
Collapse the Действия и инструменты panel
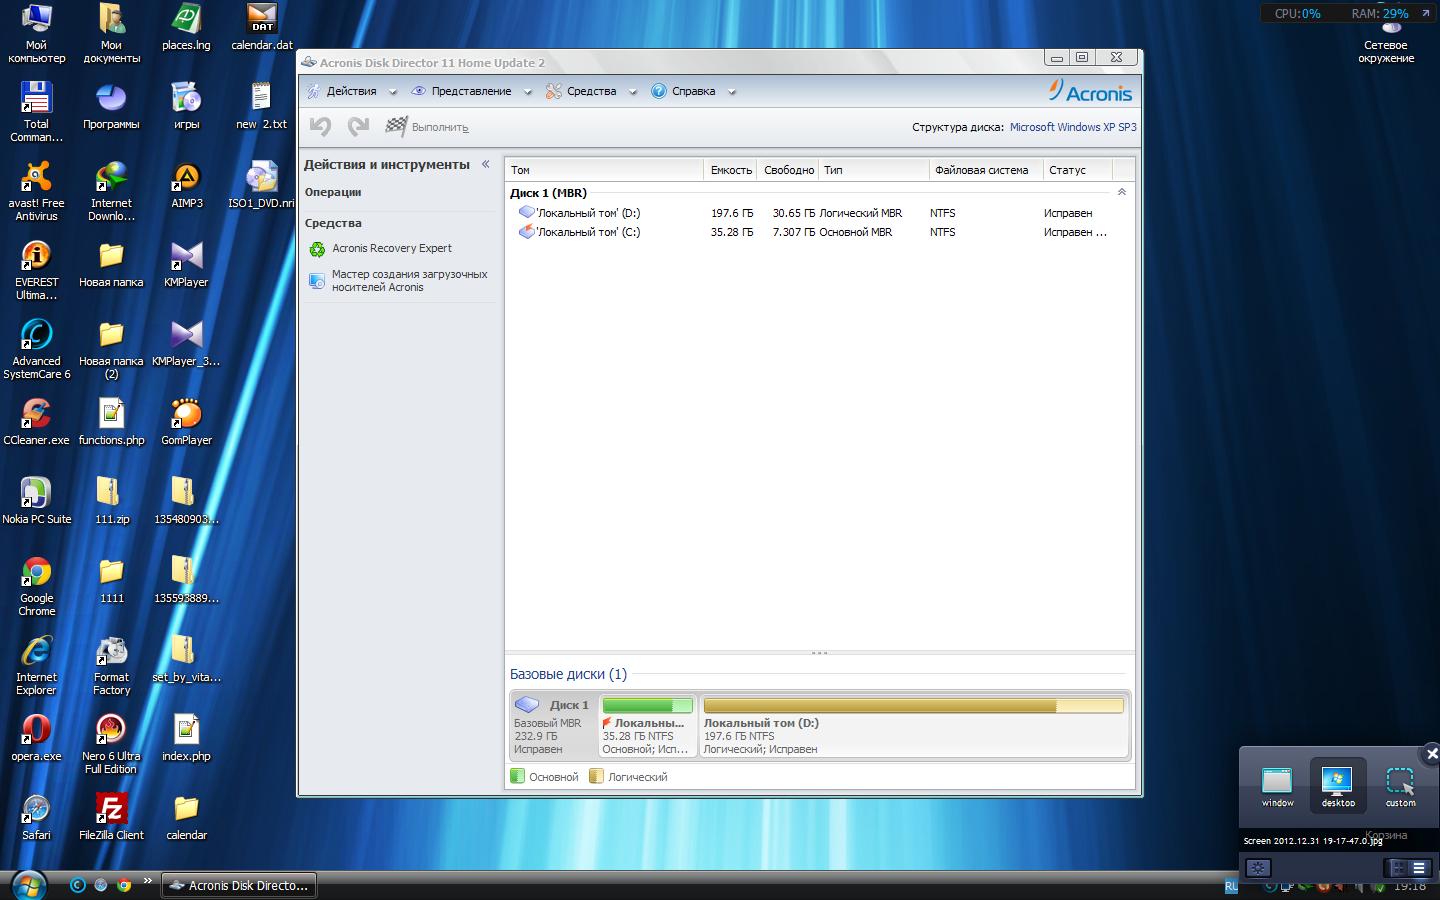click(x=486, y=164)
